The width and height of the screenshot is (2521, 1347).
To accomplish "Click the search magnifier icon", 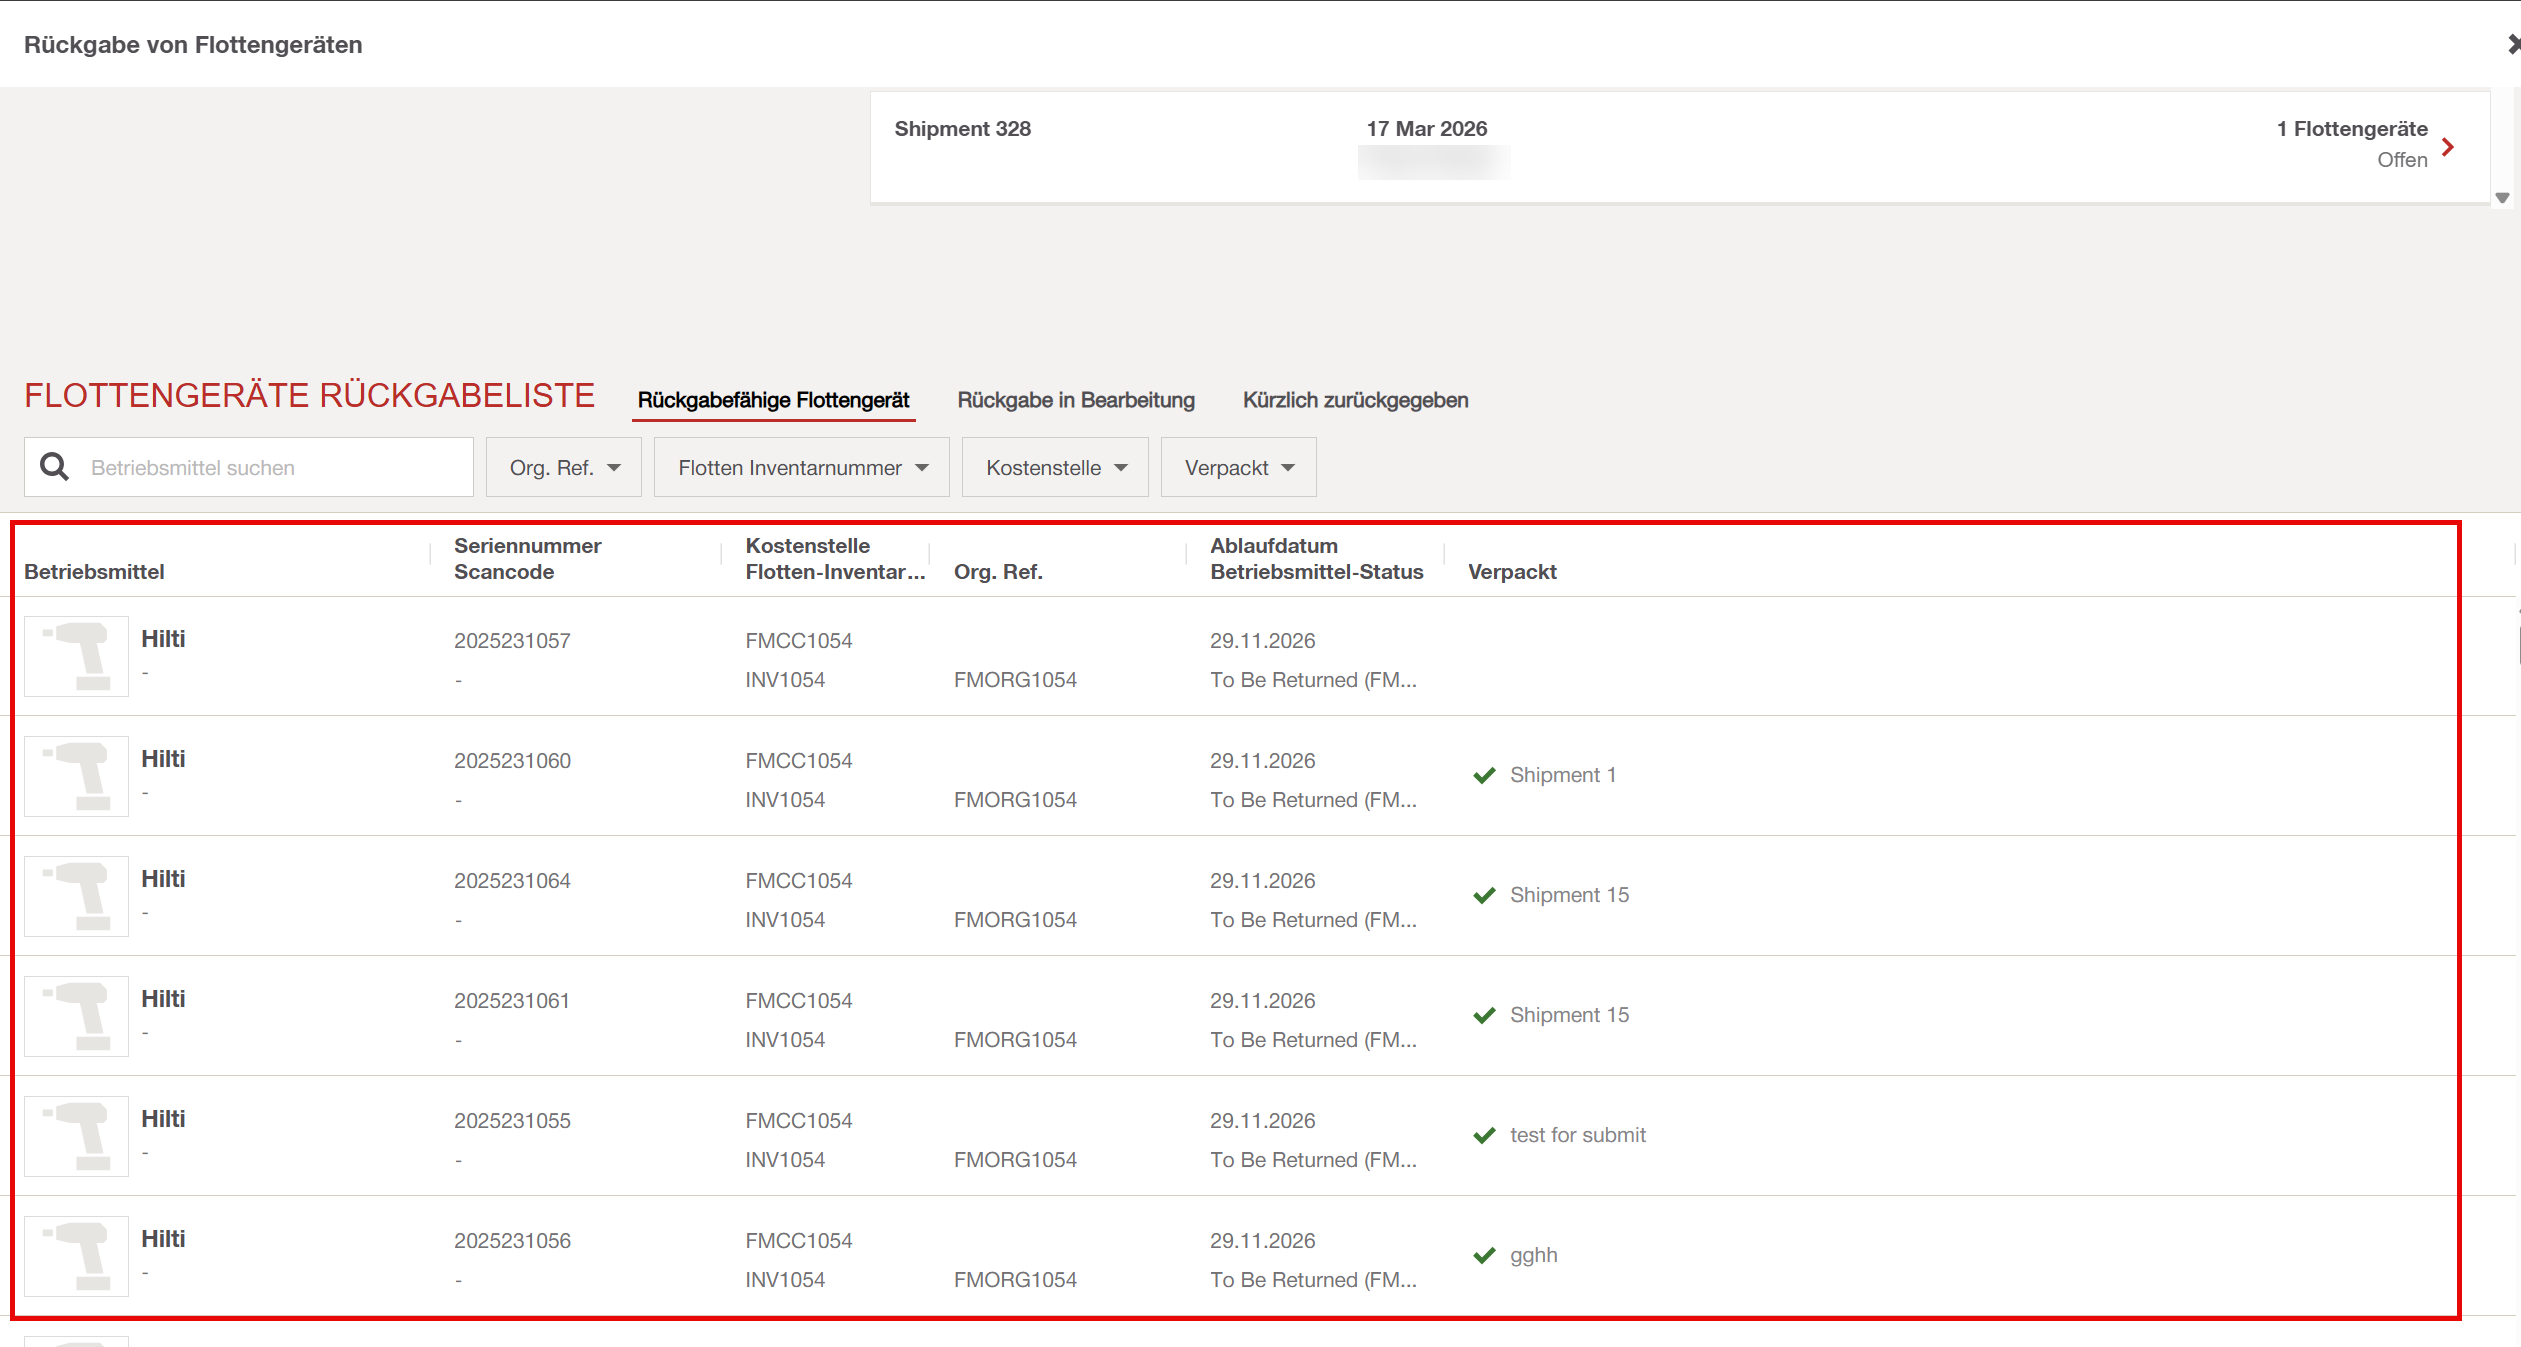I will pyautogui.click(x=54, y=467).
